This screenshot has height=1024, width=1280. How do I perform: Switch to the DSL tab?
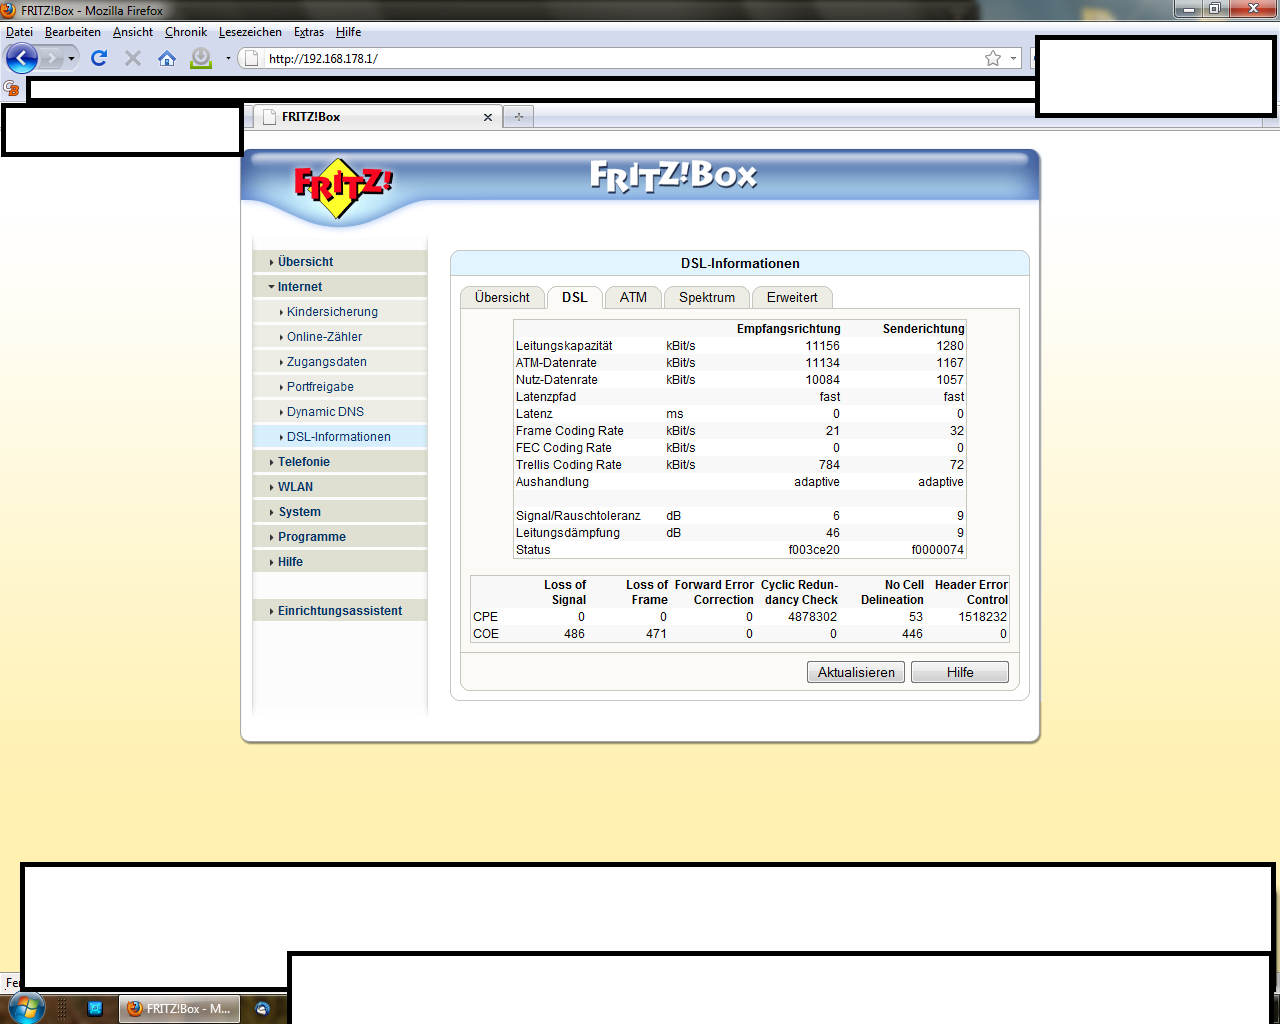(x=575, y=298)
